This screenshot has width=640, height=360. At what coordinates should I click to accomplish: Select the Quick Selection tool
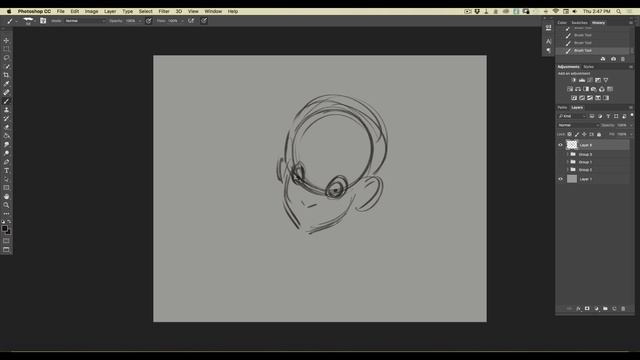pyautogui.click(x=6, y=67)
